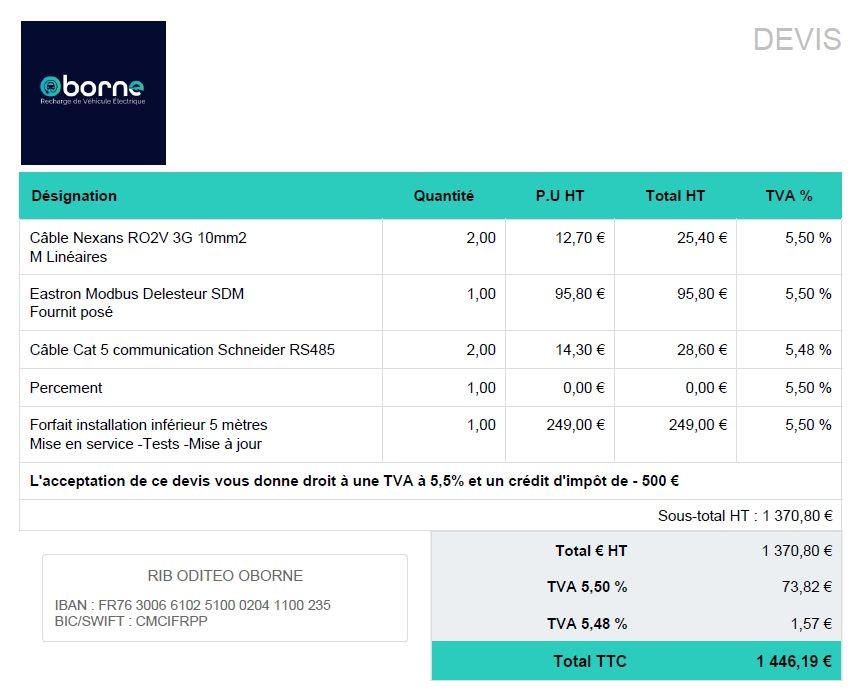The width and height of the screenshot is (855, 692).
Task: Select the Total HT column header
Action: pyautogui.click(x=675, y=196)
